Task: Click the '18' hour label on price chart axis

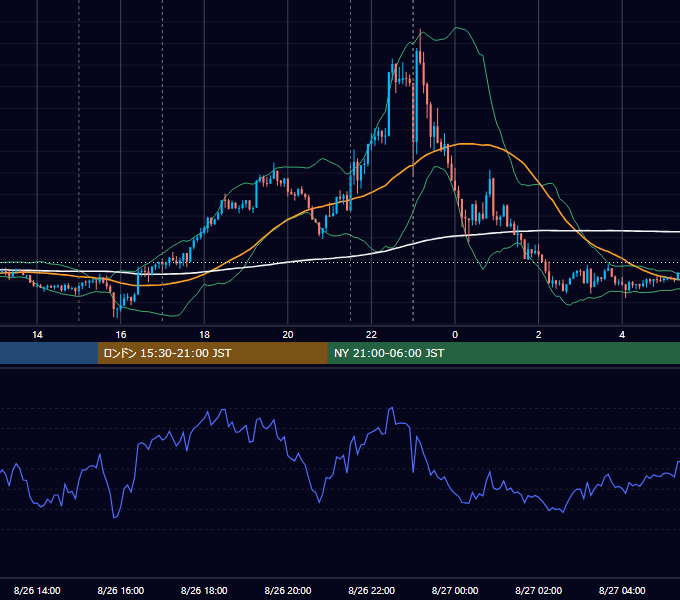Action: [204, 335]
